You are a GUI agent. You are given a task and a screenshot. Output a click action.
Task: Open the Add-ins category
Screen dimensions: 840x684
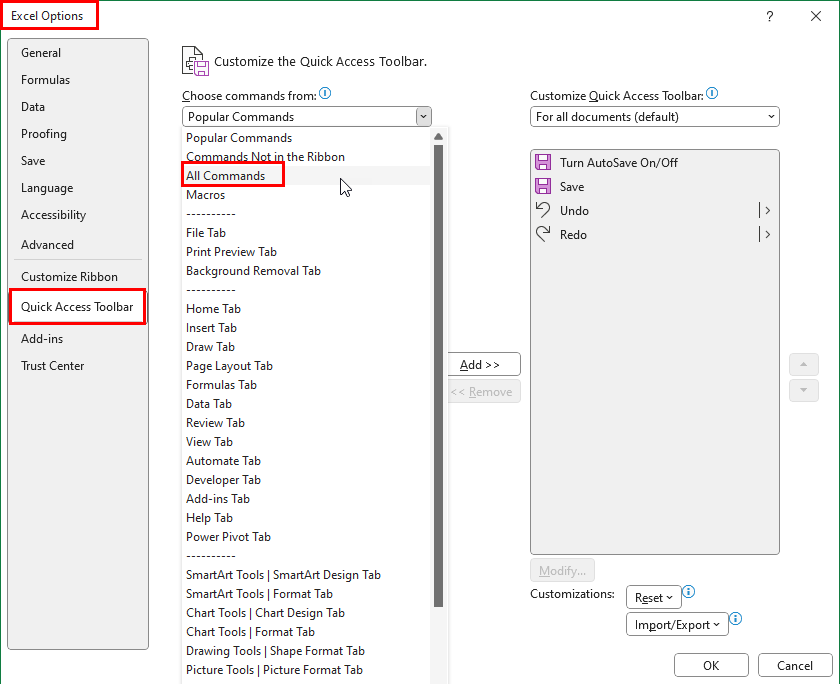click(x=78, y=339)
